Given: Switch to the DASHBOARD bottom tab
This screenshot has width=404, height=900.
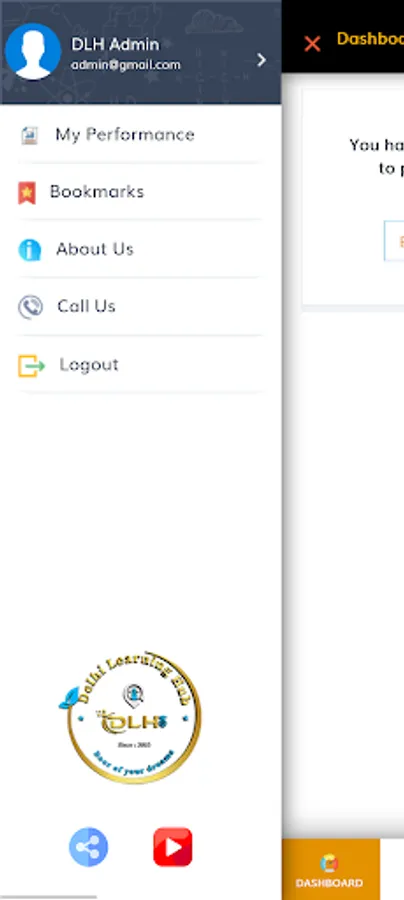Looking at the screenshot, I should point(331,868).
